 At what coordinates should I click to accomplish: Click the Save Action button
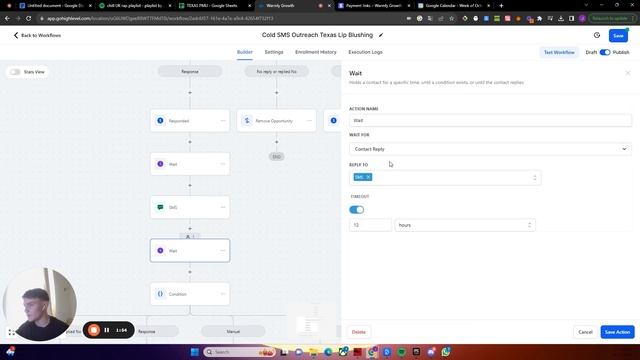pyautogui.click(x=617, y=332)
